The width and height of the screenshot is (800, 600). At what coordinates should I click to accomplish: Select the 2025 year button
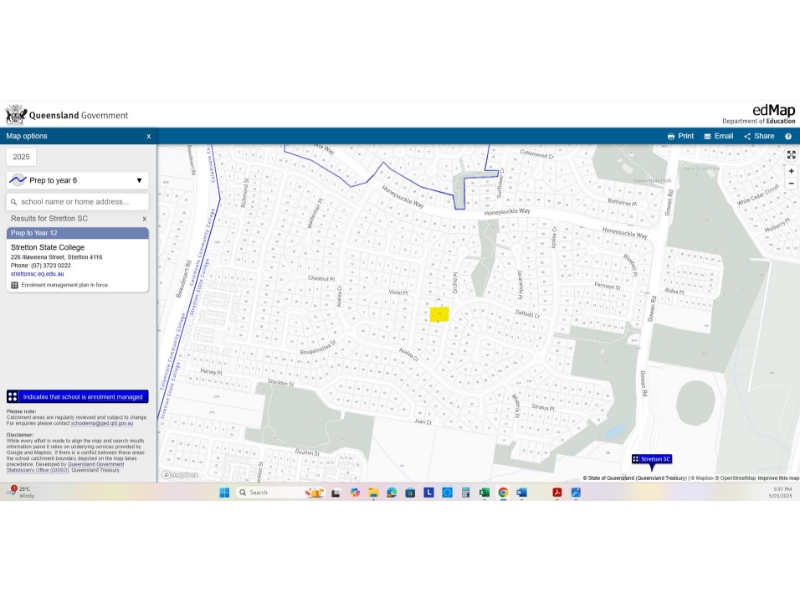21,157
